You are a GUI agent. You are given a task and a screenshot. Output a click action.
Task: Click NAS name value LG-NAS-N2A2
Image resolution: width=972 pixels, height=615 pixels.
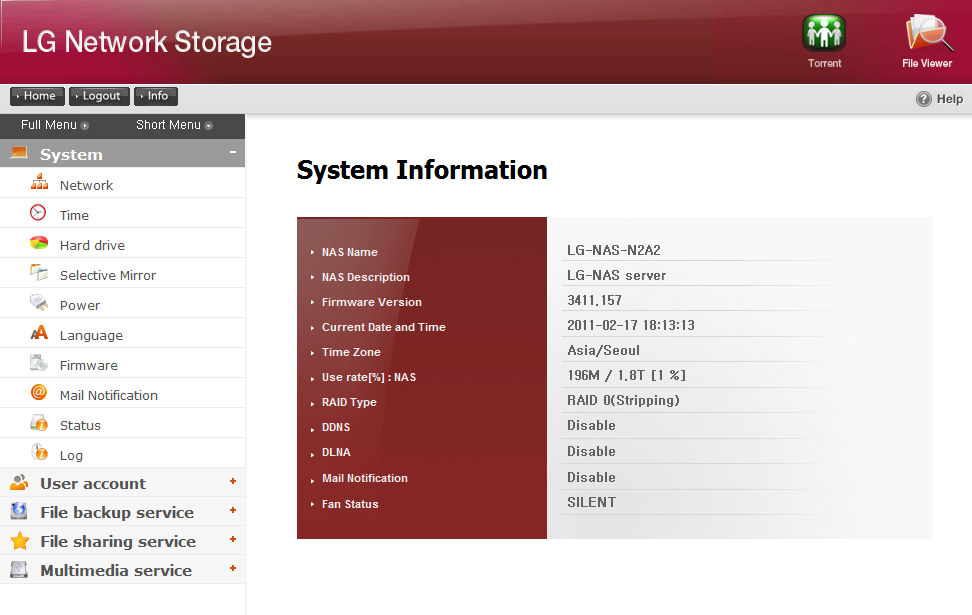pyautogui.click(x=614, y=250)
